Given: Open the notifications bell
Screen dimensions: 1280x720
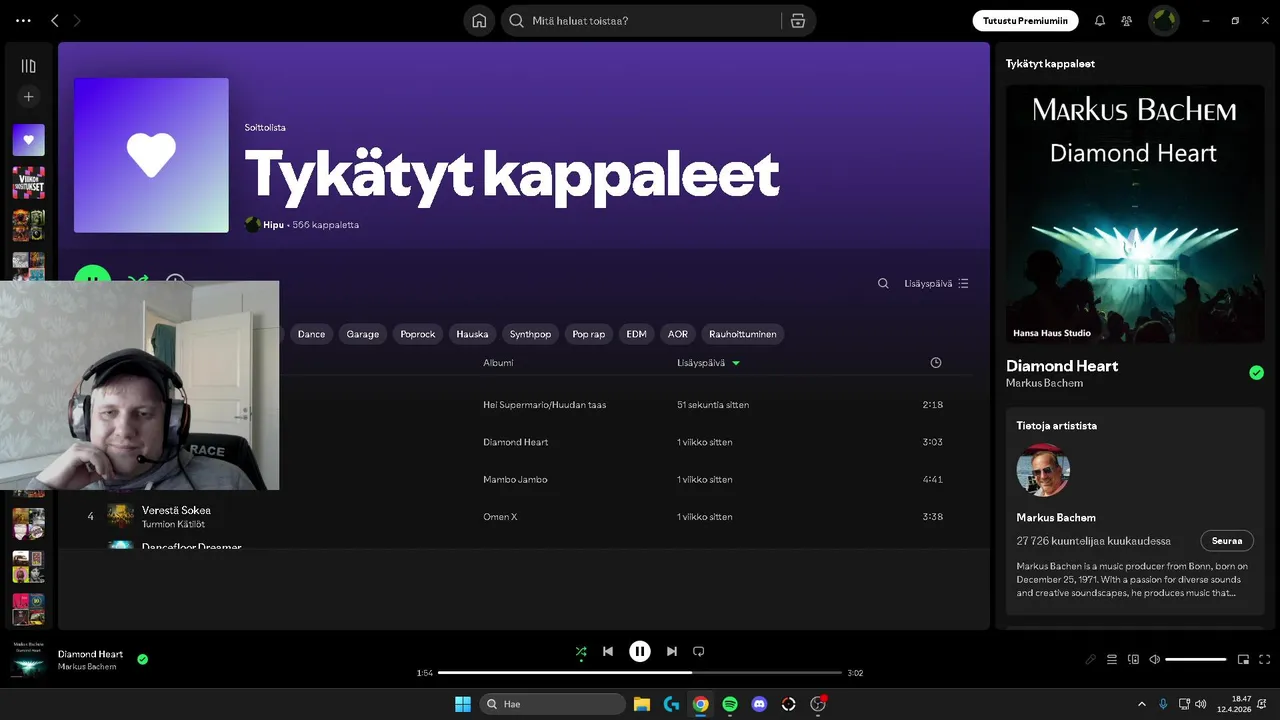Looking at the screenshot, I should point(1100,20).
